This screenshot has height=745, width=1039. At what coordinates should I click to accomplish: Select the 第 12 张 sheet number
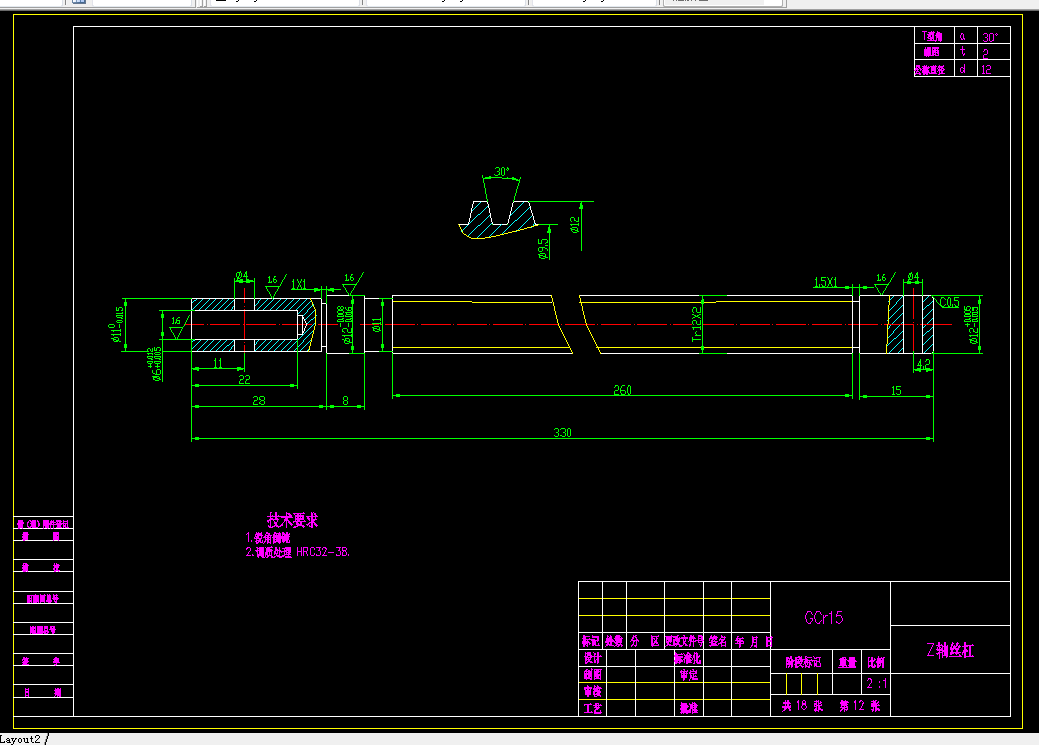point(860,706)
